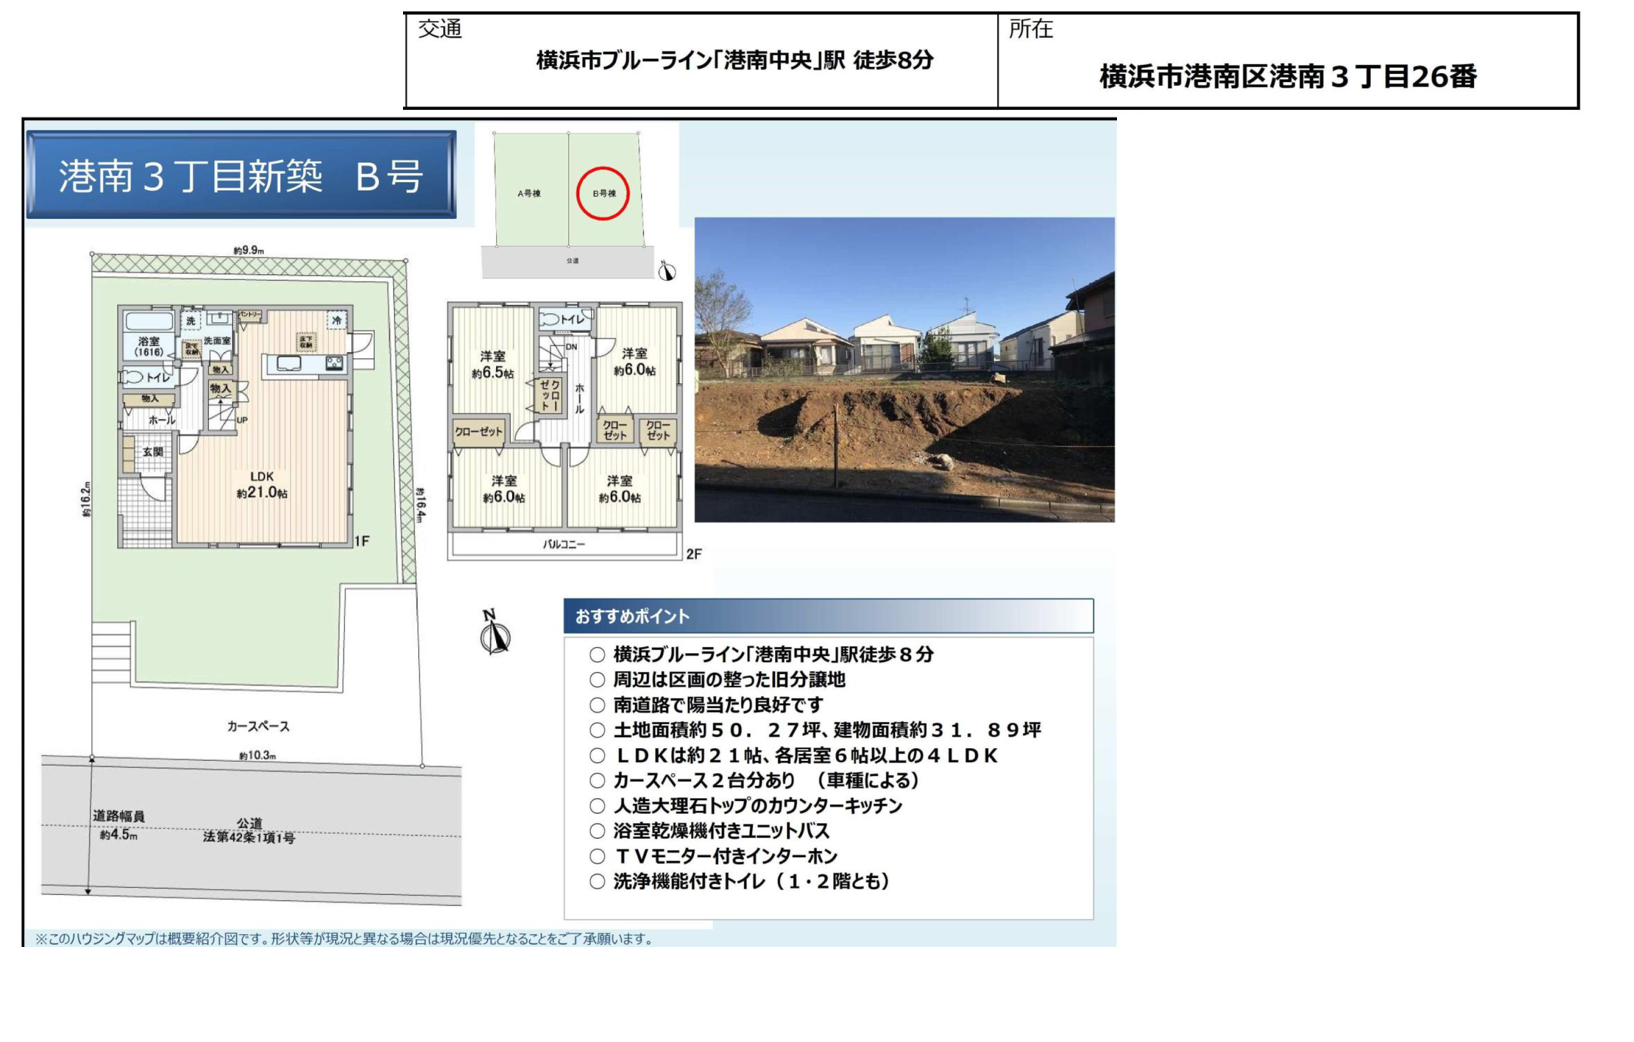Click the kitchen counter sink and stove icon
The image size is (1634, 1042).
pos(306,365)
